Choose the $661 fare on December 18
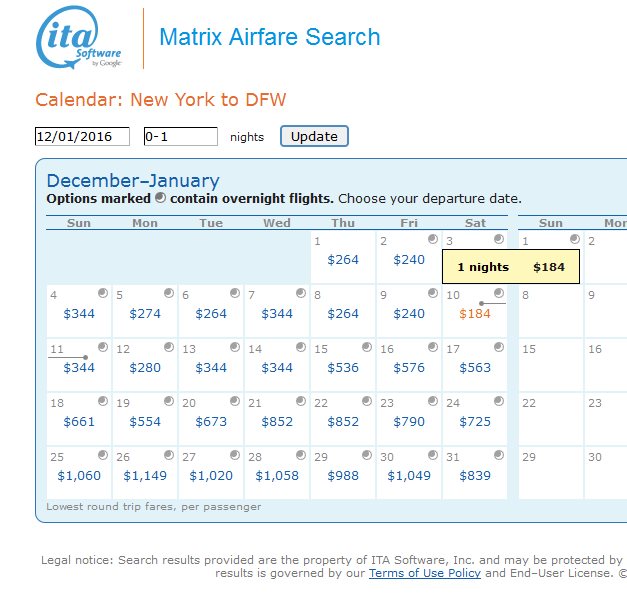Image resolution: width=627 pixels, height=600 pixels. coord(79,422)
